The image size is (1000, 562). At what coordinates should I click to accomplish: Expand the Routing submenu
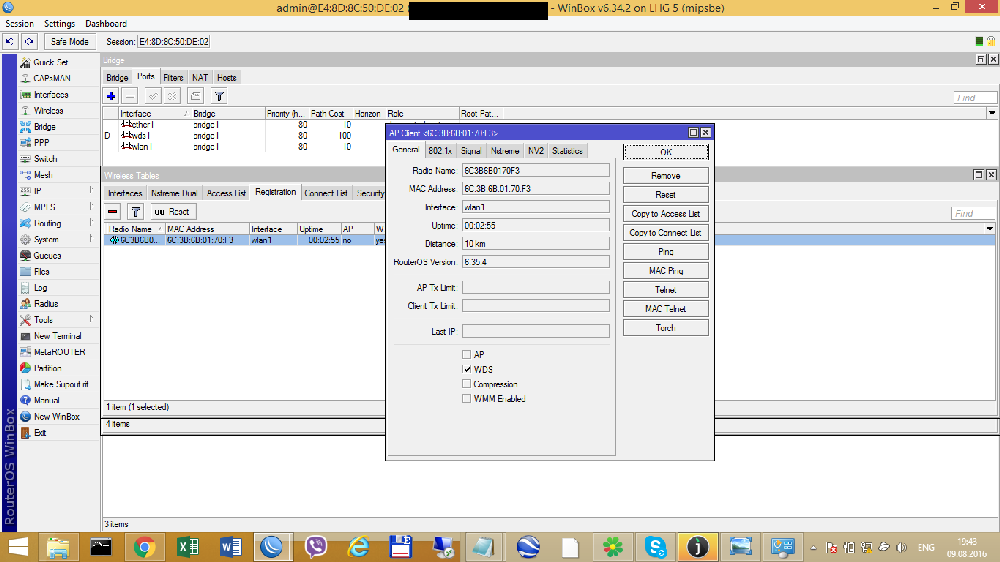[91, 223]
